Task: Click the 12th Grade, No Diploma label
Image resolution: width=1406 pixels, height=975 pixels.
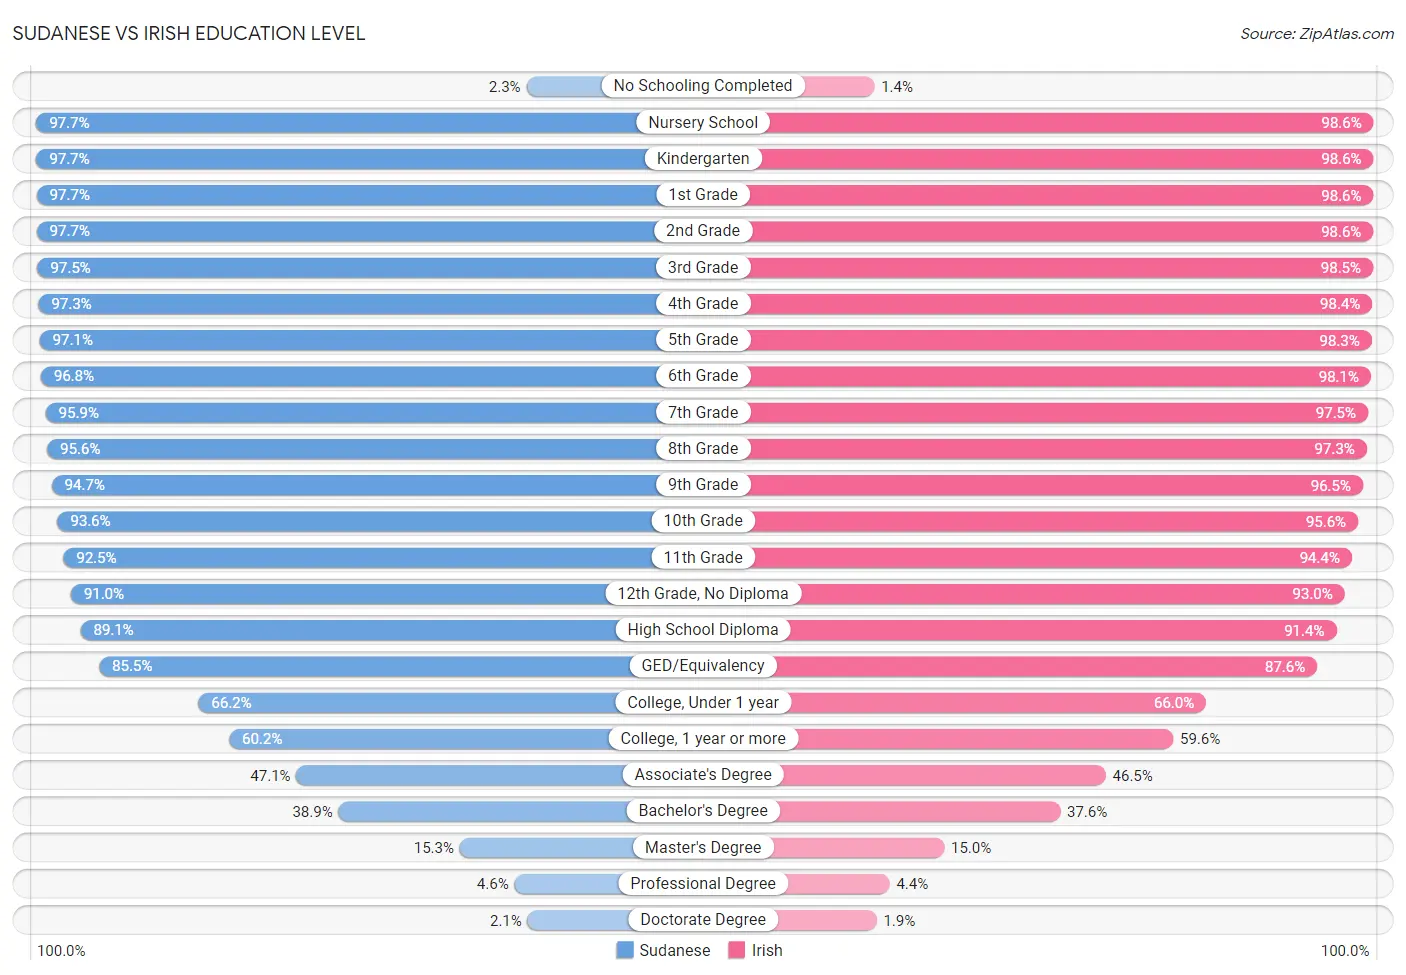Action: (x=703, y=593)
